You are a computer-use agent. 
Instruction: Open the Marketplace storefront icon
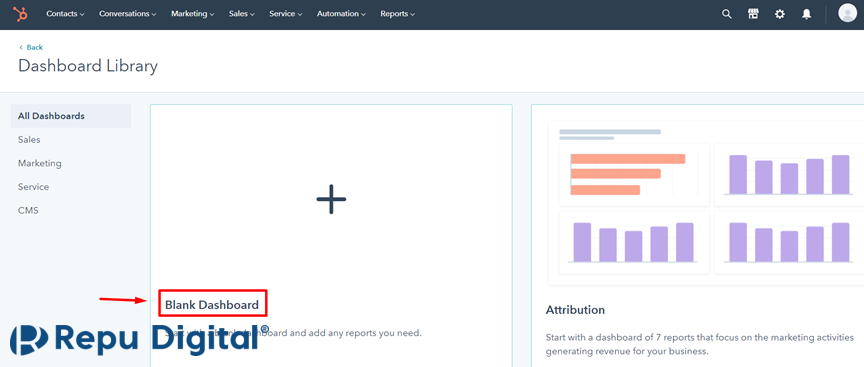pos(753,14)
